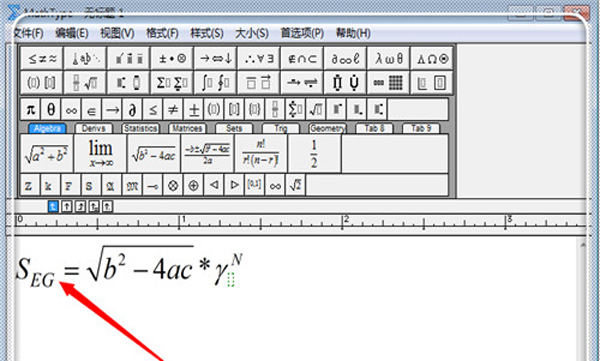Image resolution: width=600 pixels, height=361 pixels.
Task: Insert the infinity symbol from small bar
Action: [71, 110]
